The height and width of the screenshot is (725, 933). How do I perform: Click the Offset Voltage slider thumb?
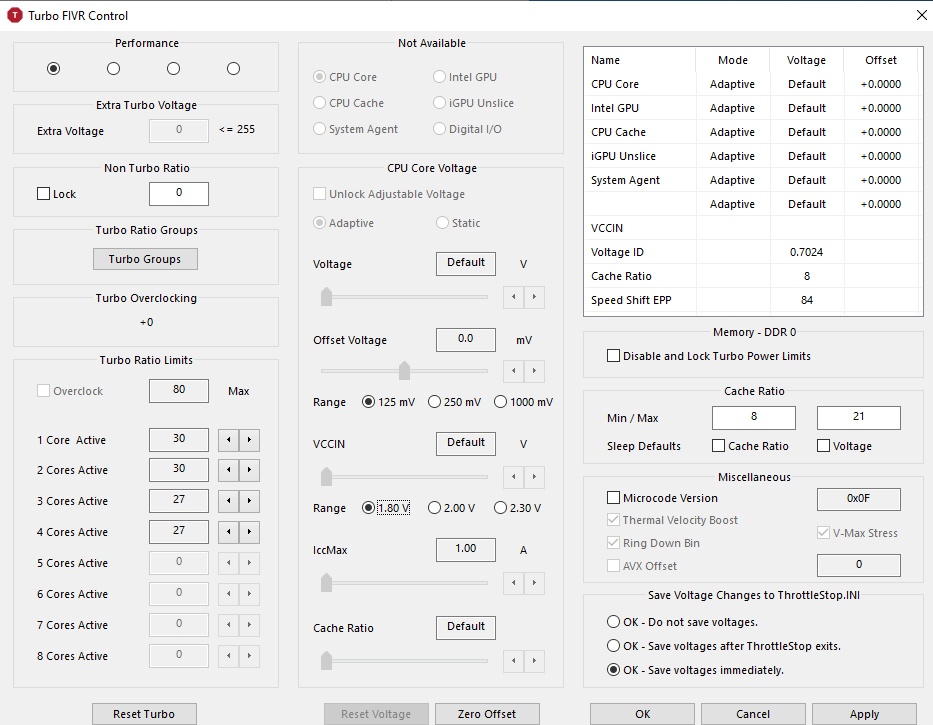[404, 371]
